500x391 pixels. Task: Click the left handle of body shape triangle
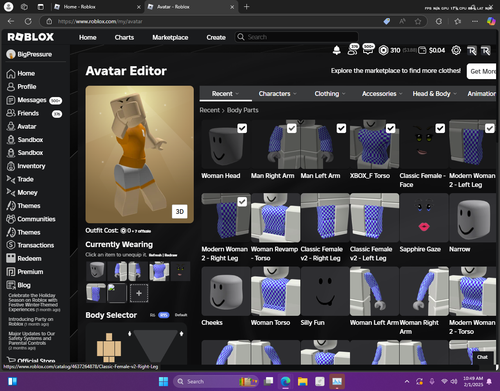point(130,333)
